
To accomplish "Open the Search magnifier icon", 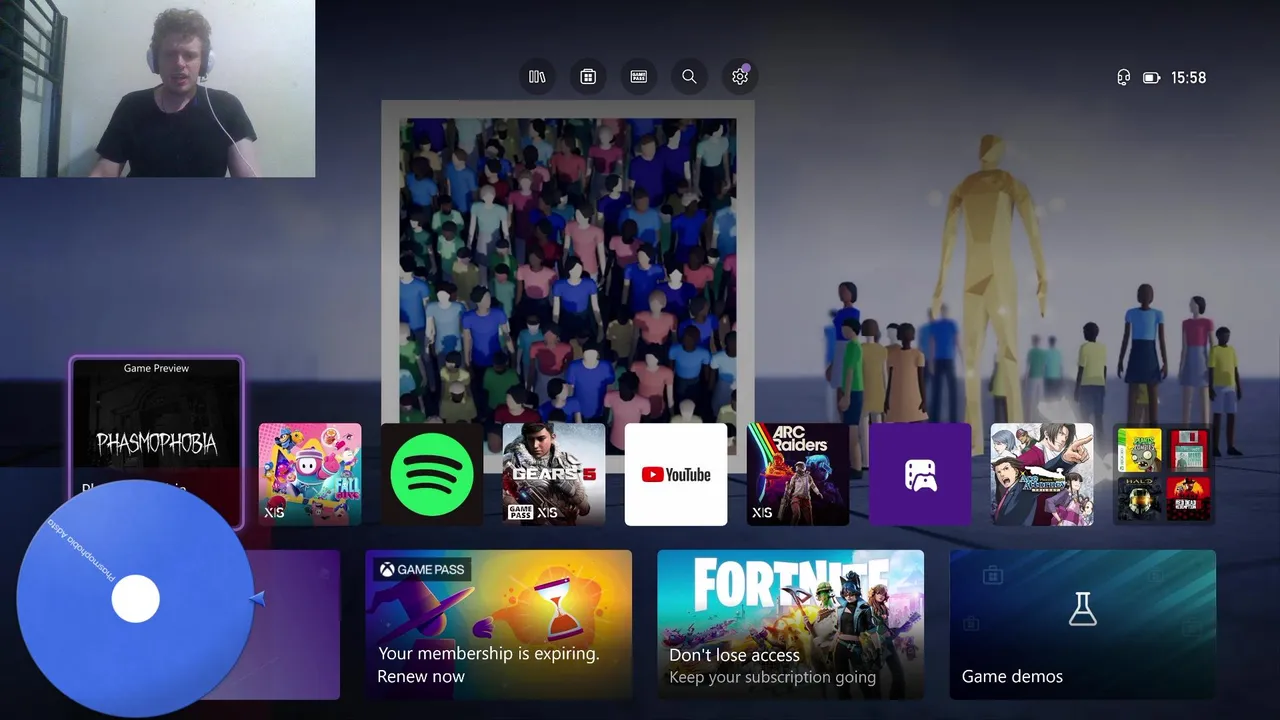I will pos(689,77).
